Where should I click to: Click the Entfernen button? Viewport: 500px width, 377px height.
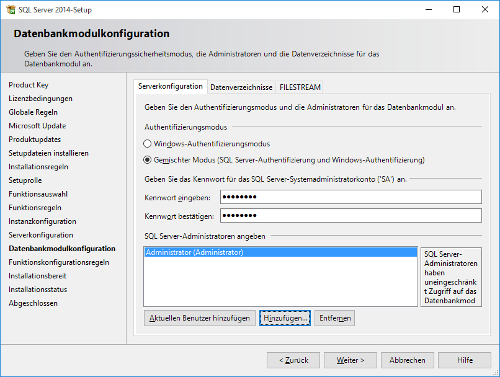coord(335,318)
